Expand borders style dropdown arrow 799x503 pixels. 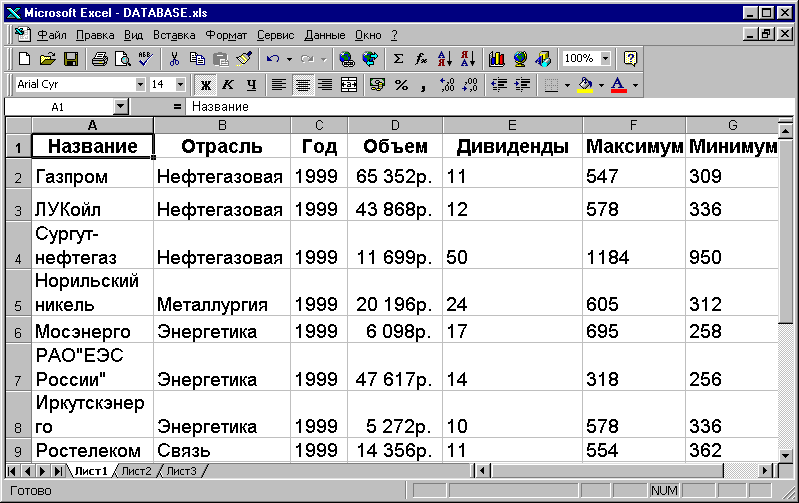(x=567, y=85)
